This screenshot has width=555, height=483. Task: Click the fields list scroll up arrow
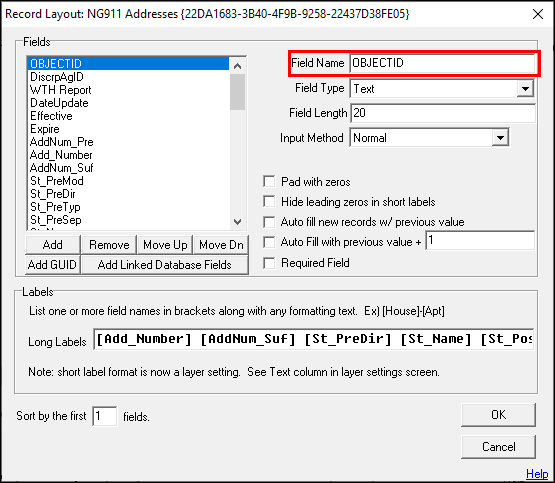pyautogui.click(x=238, y=66)
